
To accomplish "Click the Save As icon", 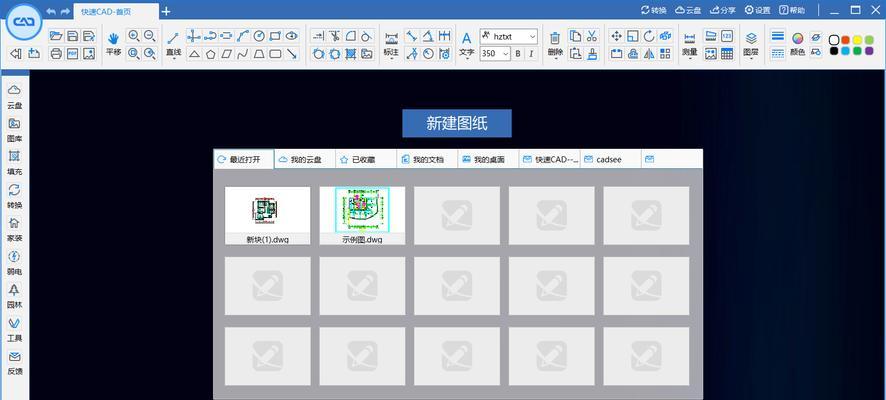I will (x=89, y=36).
